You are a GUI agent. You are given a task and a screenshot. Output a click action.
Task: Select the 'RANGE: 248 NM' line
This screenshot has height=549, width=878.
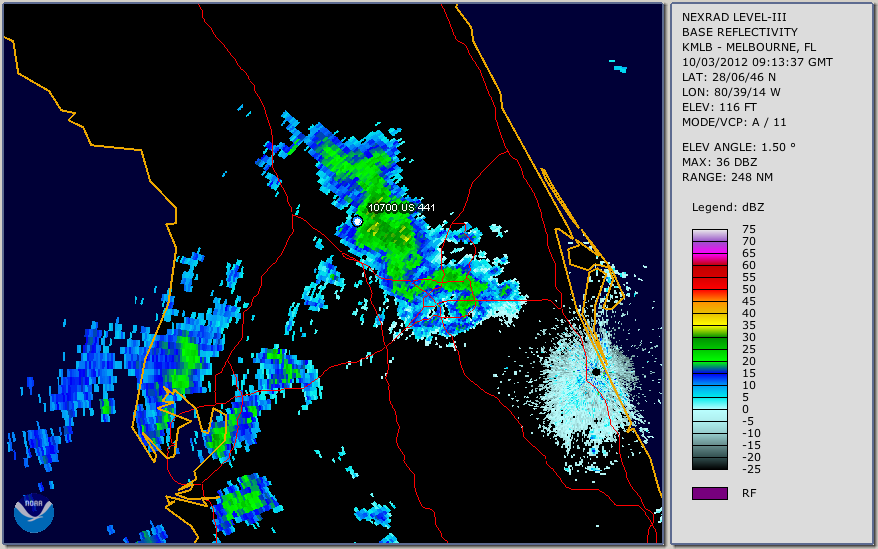pyautogui.click(x=727, y=177)
